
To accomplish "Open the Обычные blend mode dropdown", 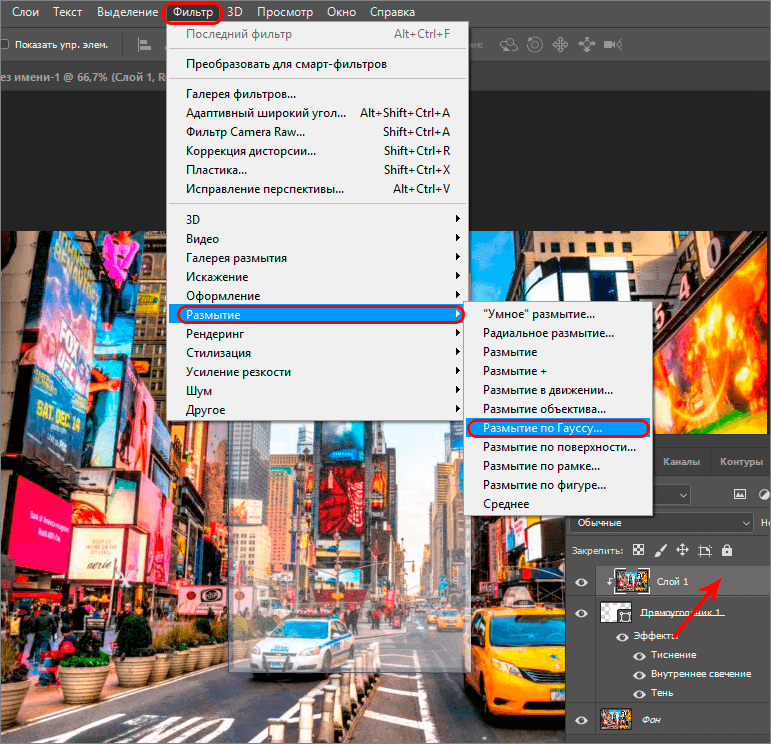I will (x=660, y=523).
